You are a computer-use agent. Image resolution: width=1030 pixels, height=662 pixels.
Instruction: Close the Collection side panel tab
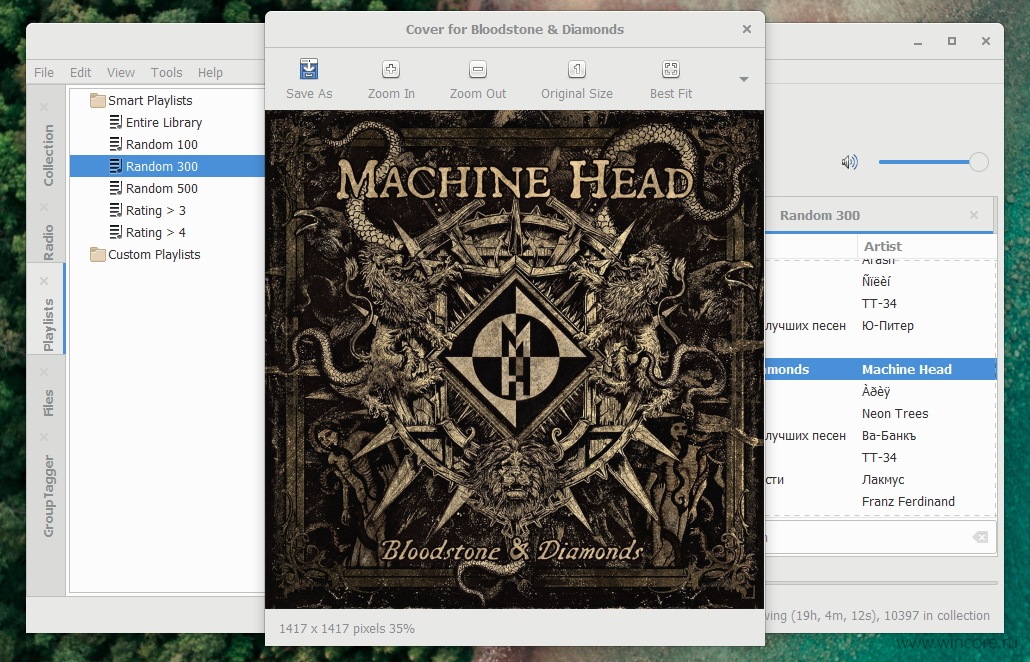point(44,106)
